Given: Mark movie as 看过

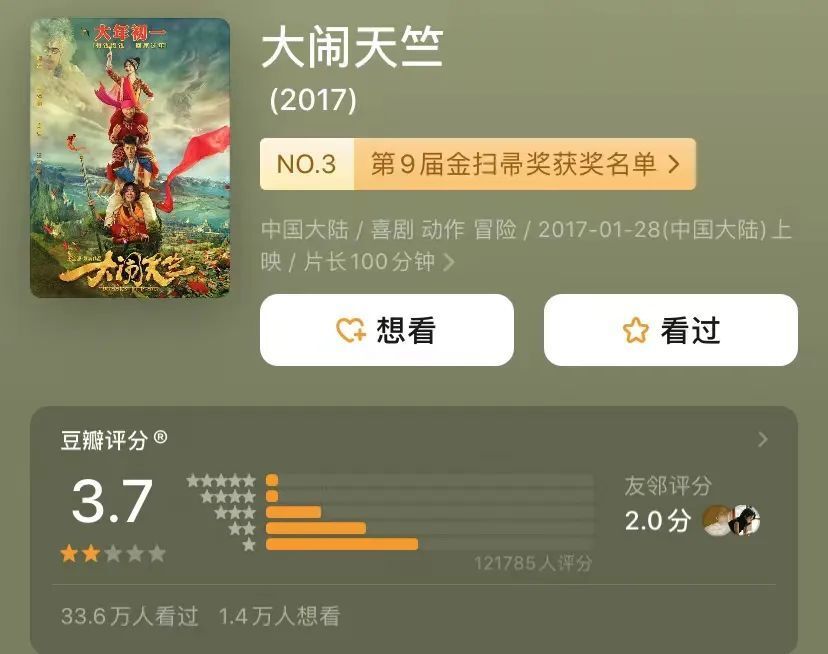Looking at the screenshot, I should (671, 330).
